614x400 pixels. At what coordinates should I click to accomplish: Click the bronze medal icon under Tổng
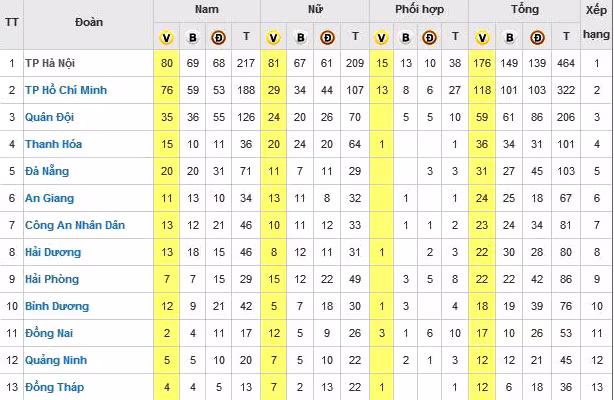pyautogui.click(x=537, y=38)
